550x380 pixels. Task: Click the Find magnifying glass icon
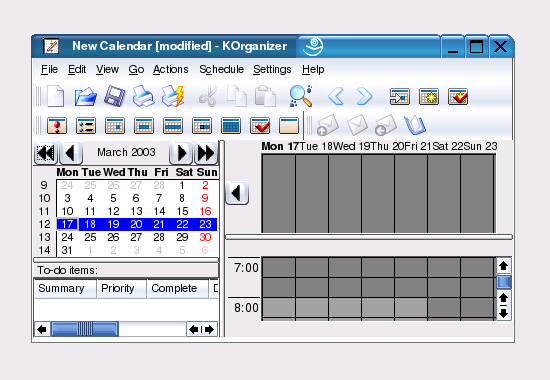pyautogui.click(x=301, y=96)
